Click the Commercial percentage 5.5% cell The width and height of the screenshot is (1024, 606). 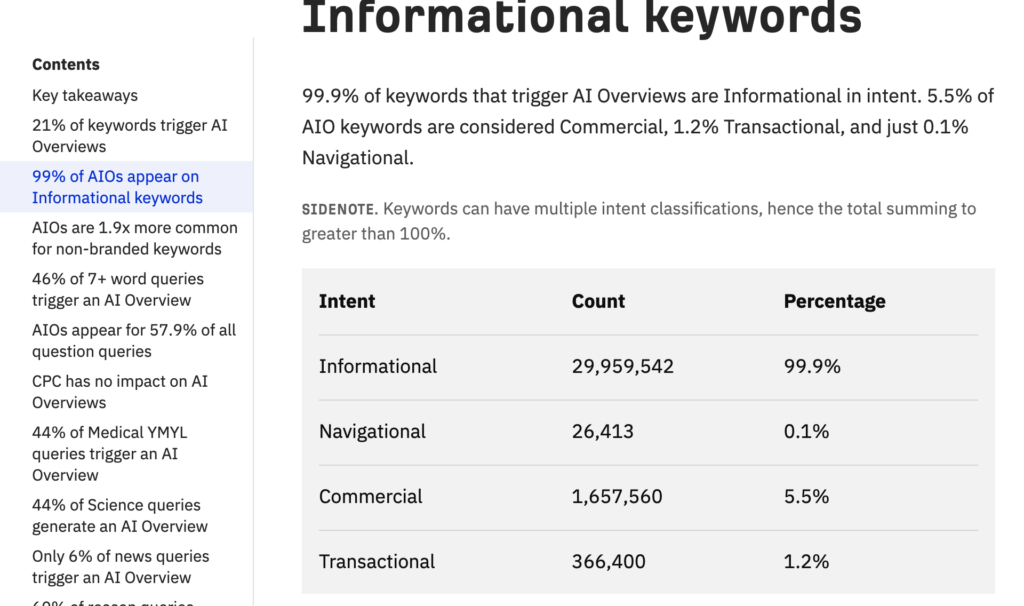(806, 496)
